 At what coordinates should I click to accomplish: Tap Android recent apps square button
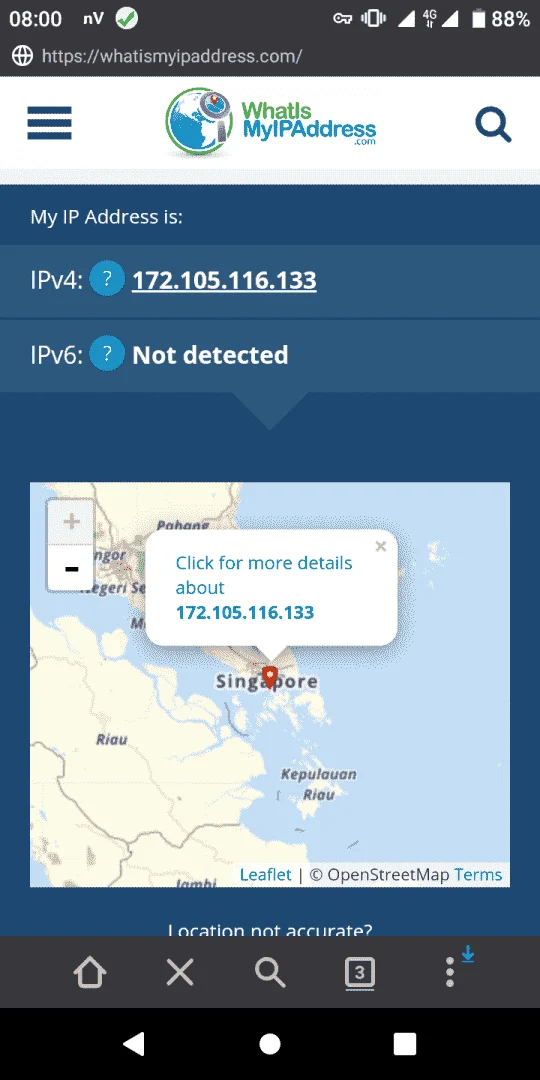[x=405, y=1043]
